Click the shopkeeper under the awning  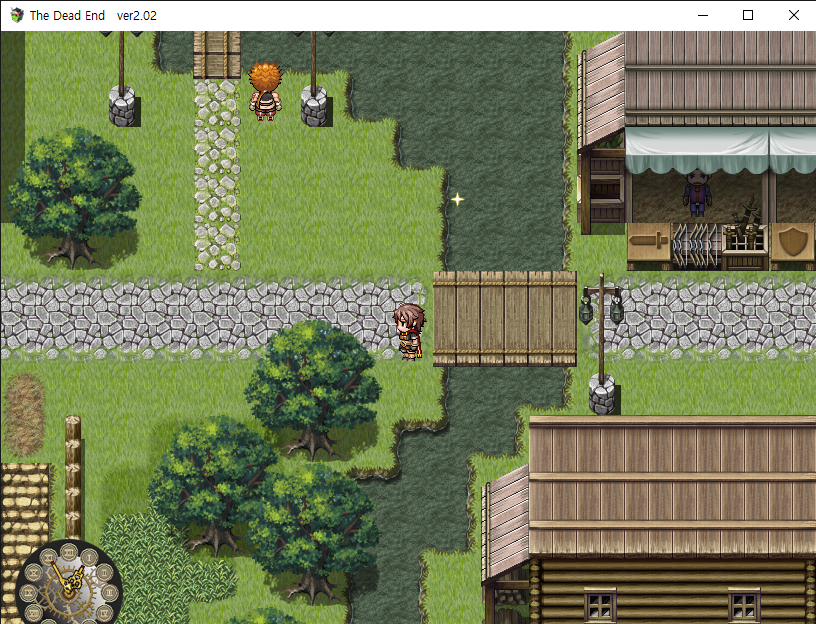pos(697,192)
